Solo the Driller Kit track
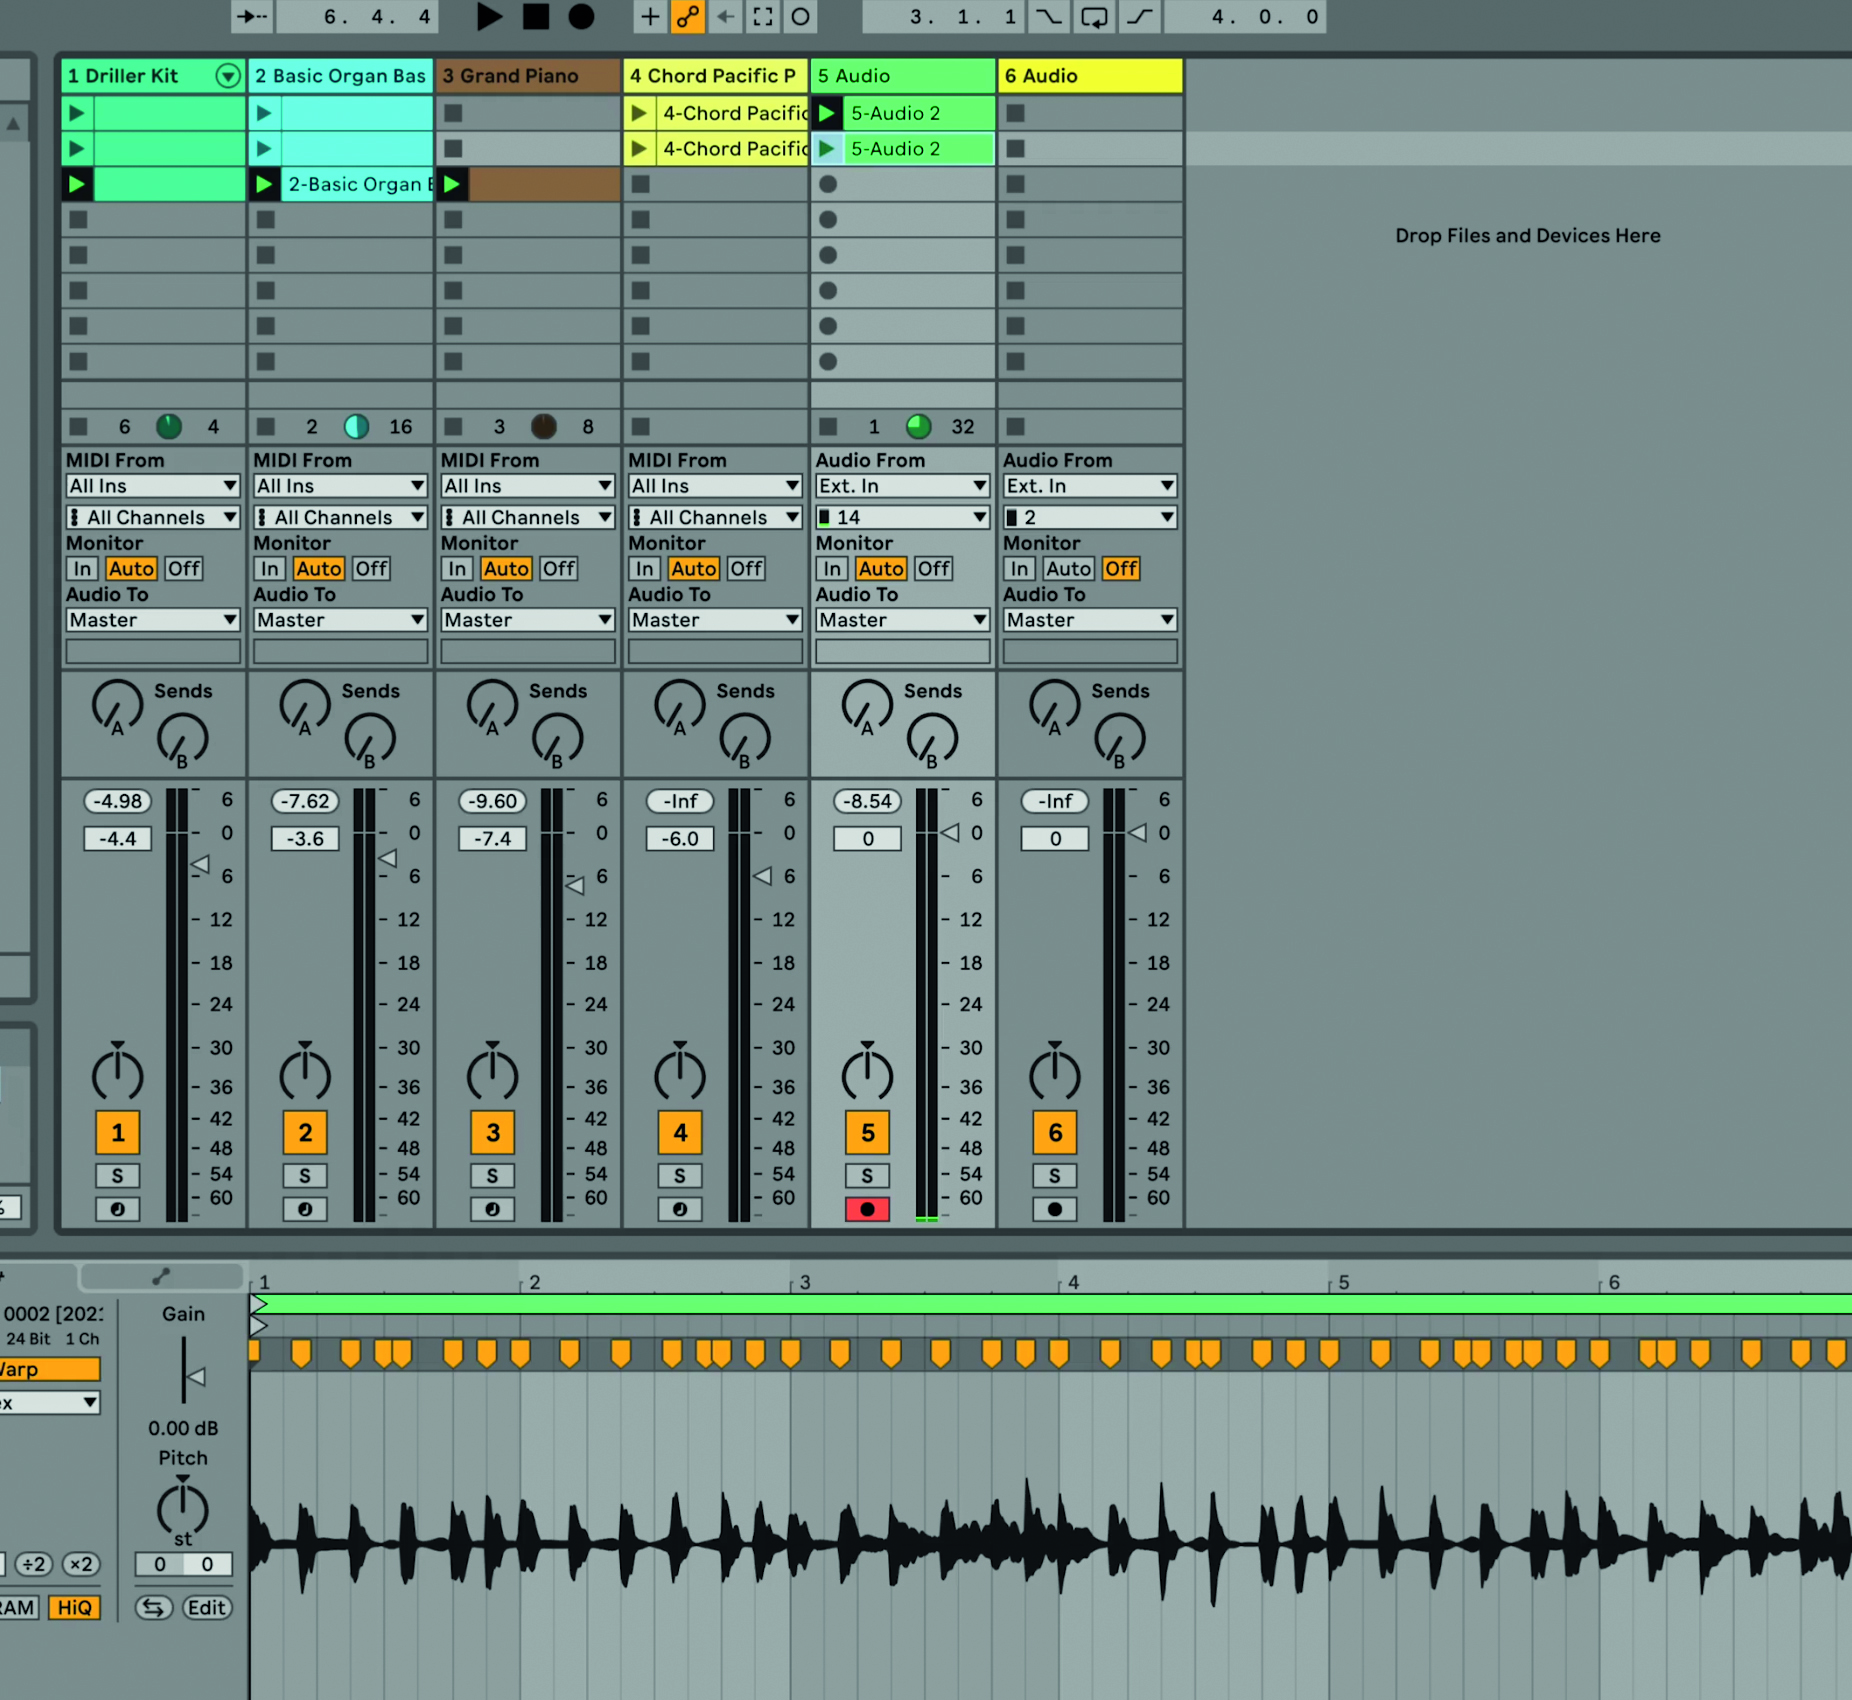 click(x=118, y=1176)
